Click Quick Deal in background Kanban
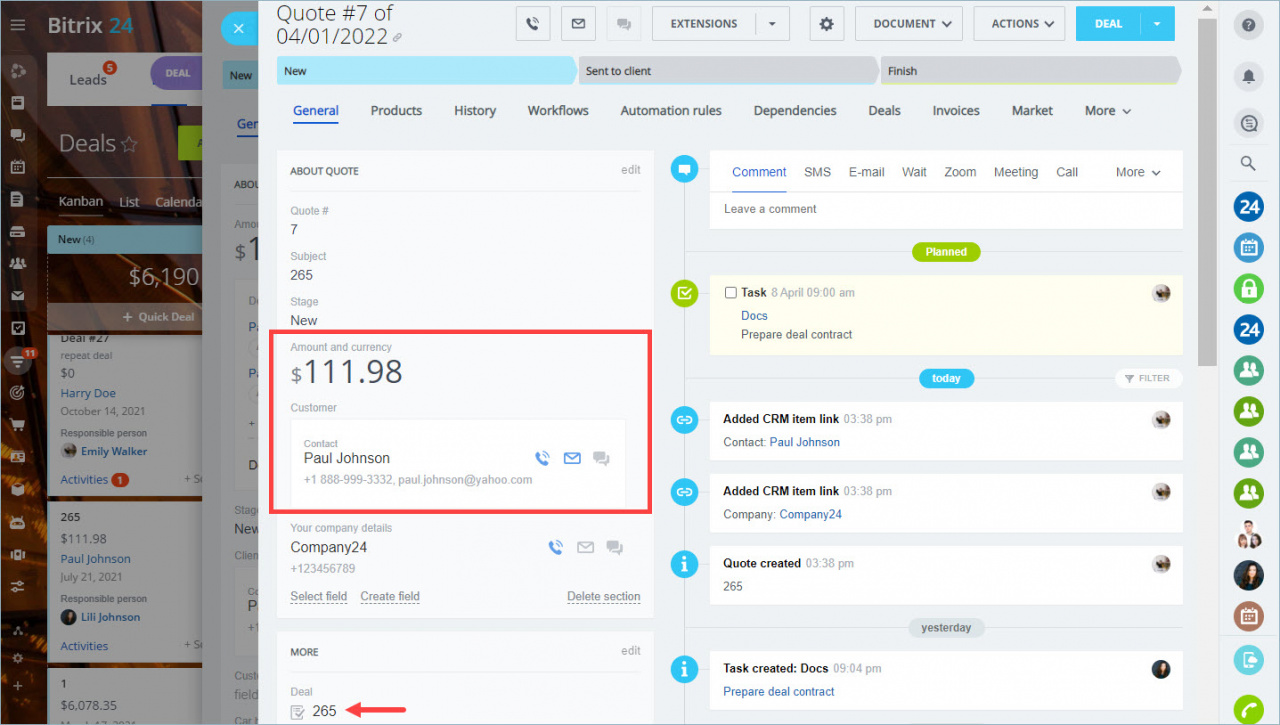Viewport: 1280px width, 725px height. tap(160, 317)
